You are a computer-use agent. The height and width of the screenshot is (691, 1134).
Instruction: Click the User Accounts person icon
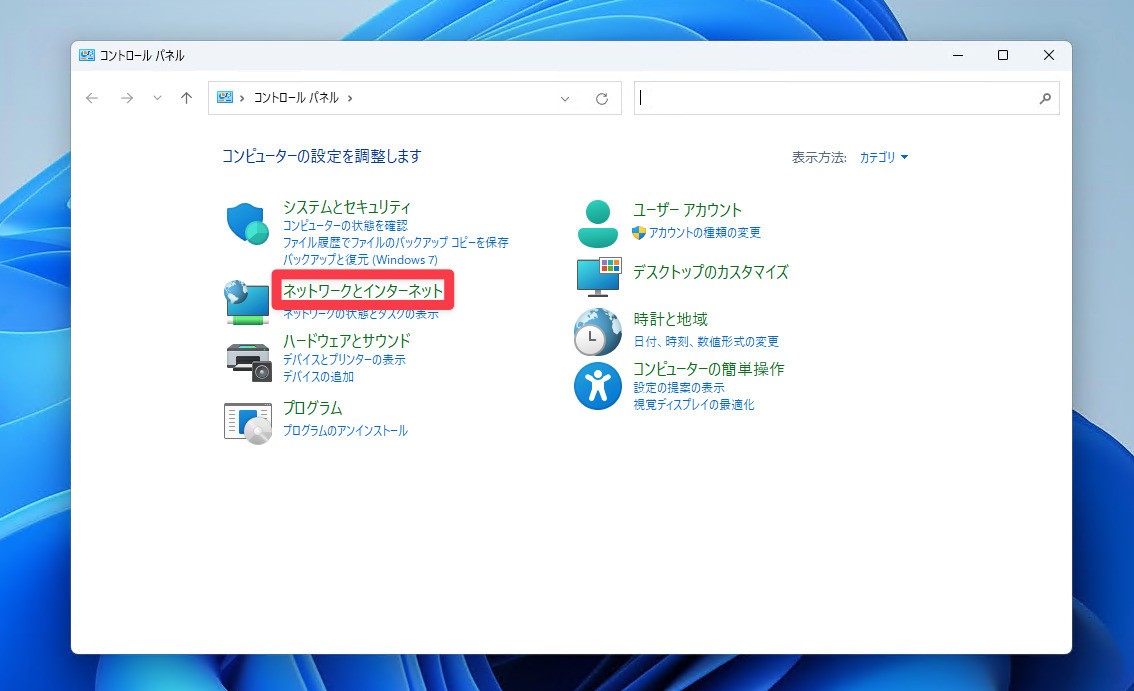pos(598,223)
